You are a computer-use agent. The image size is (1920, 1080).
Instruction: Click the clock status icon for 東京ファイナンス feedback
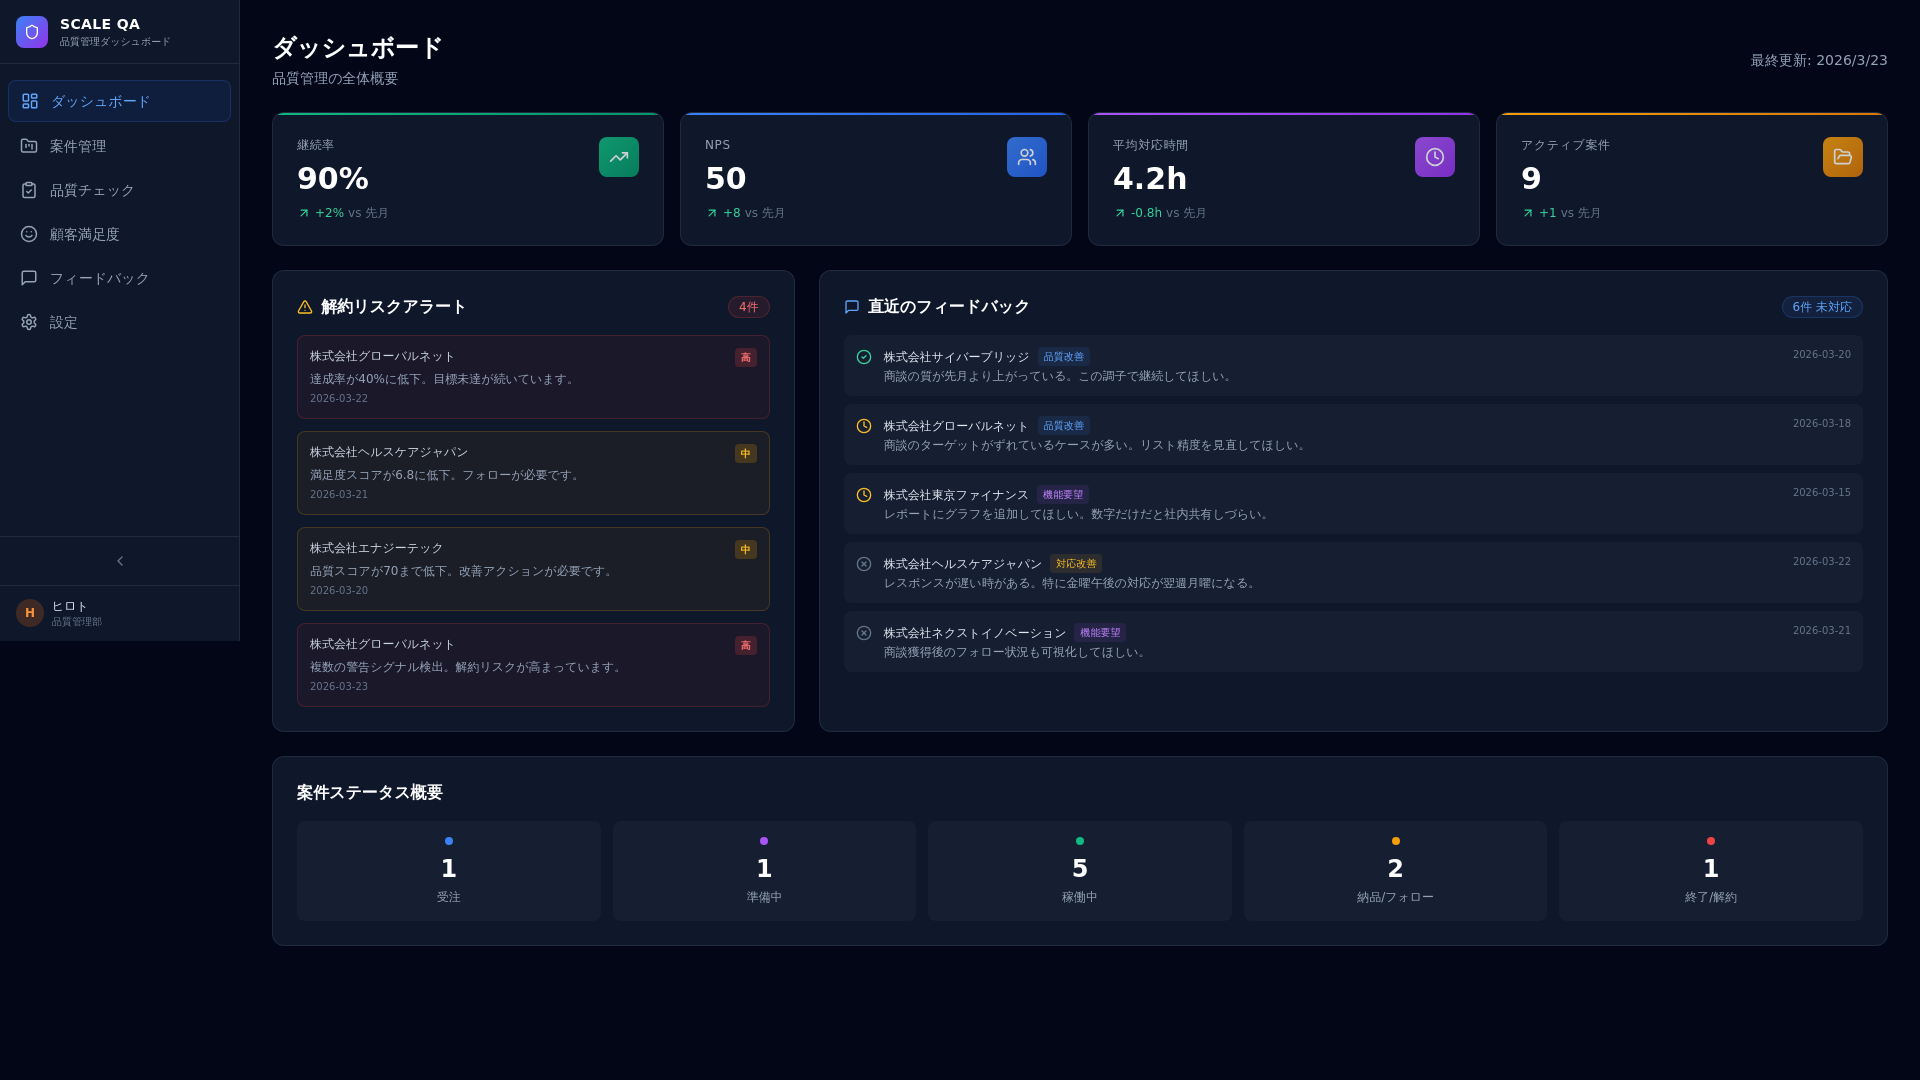(x=864, y=495)
